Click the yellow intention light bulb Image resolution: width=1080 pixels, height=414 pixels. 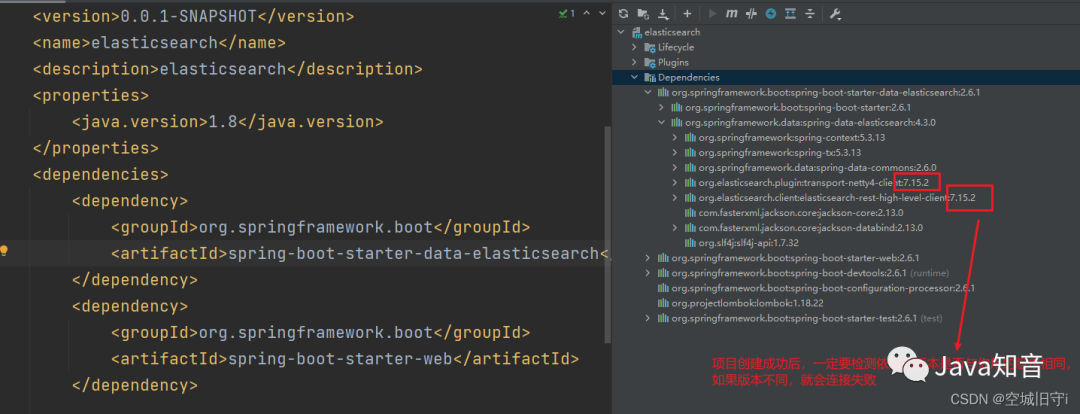tap(4, 251)
